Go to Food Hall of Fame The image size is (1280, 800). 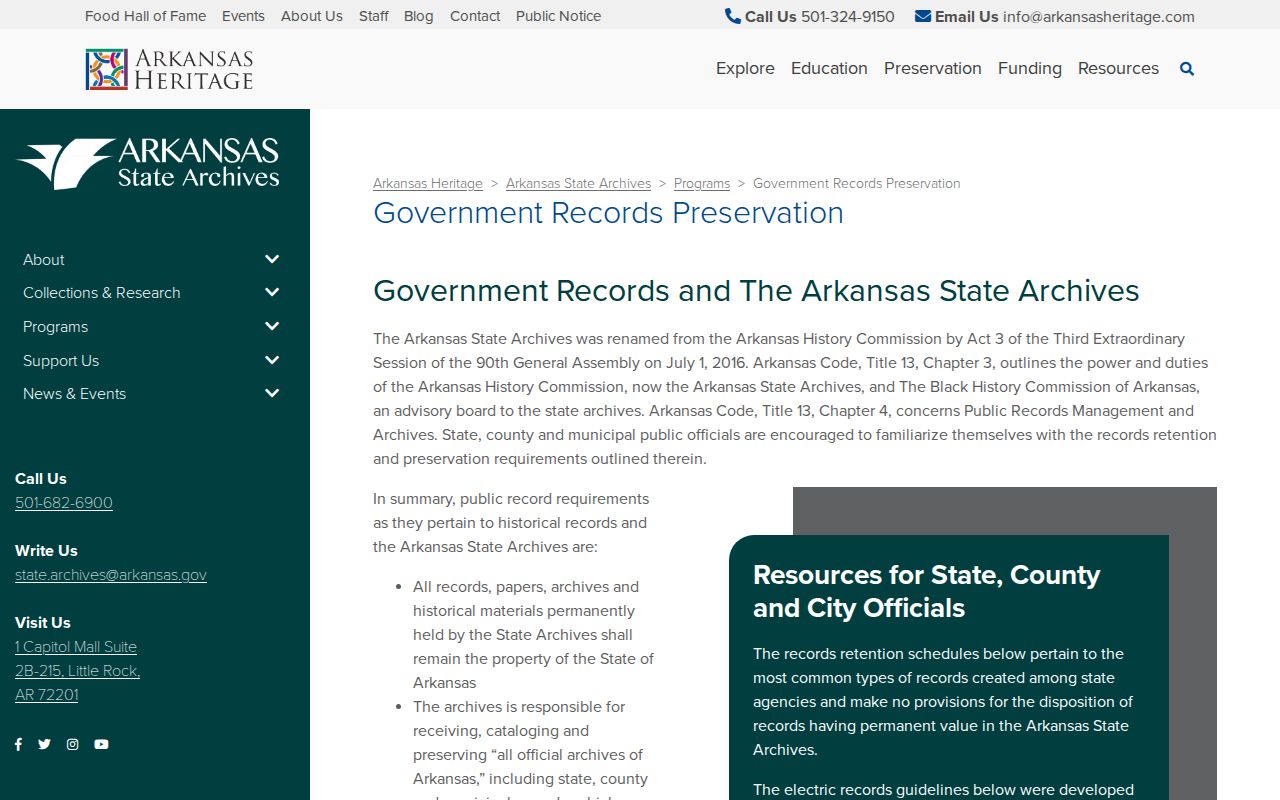(146, 16)
